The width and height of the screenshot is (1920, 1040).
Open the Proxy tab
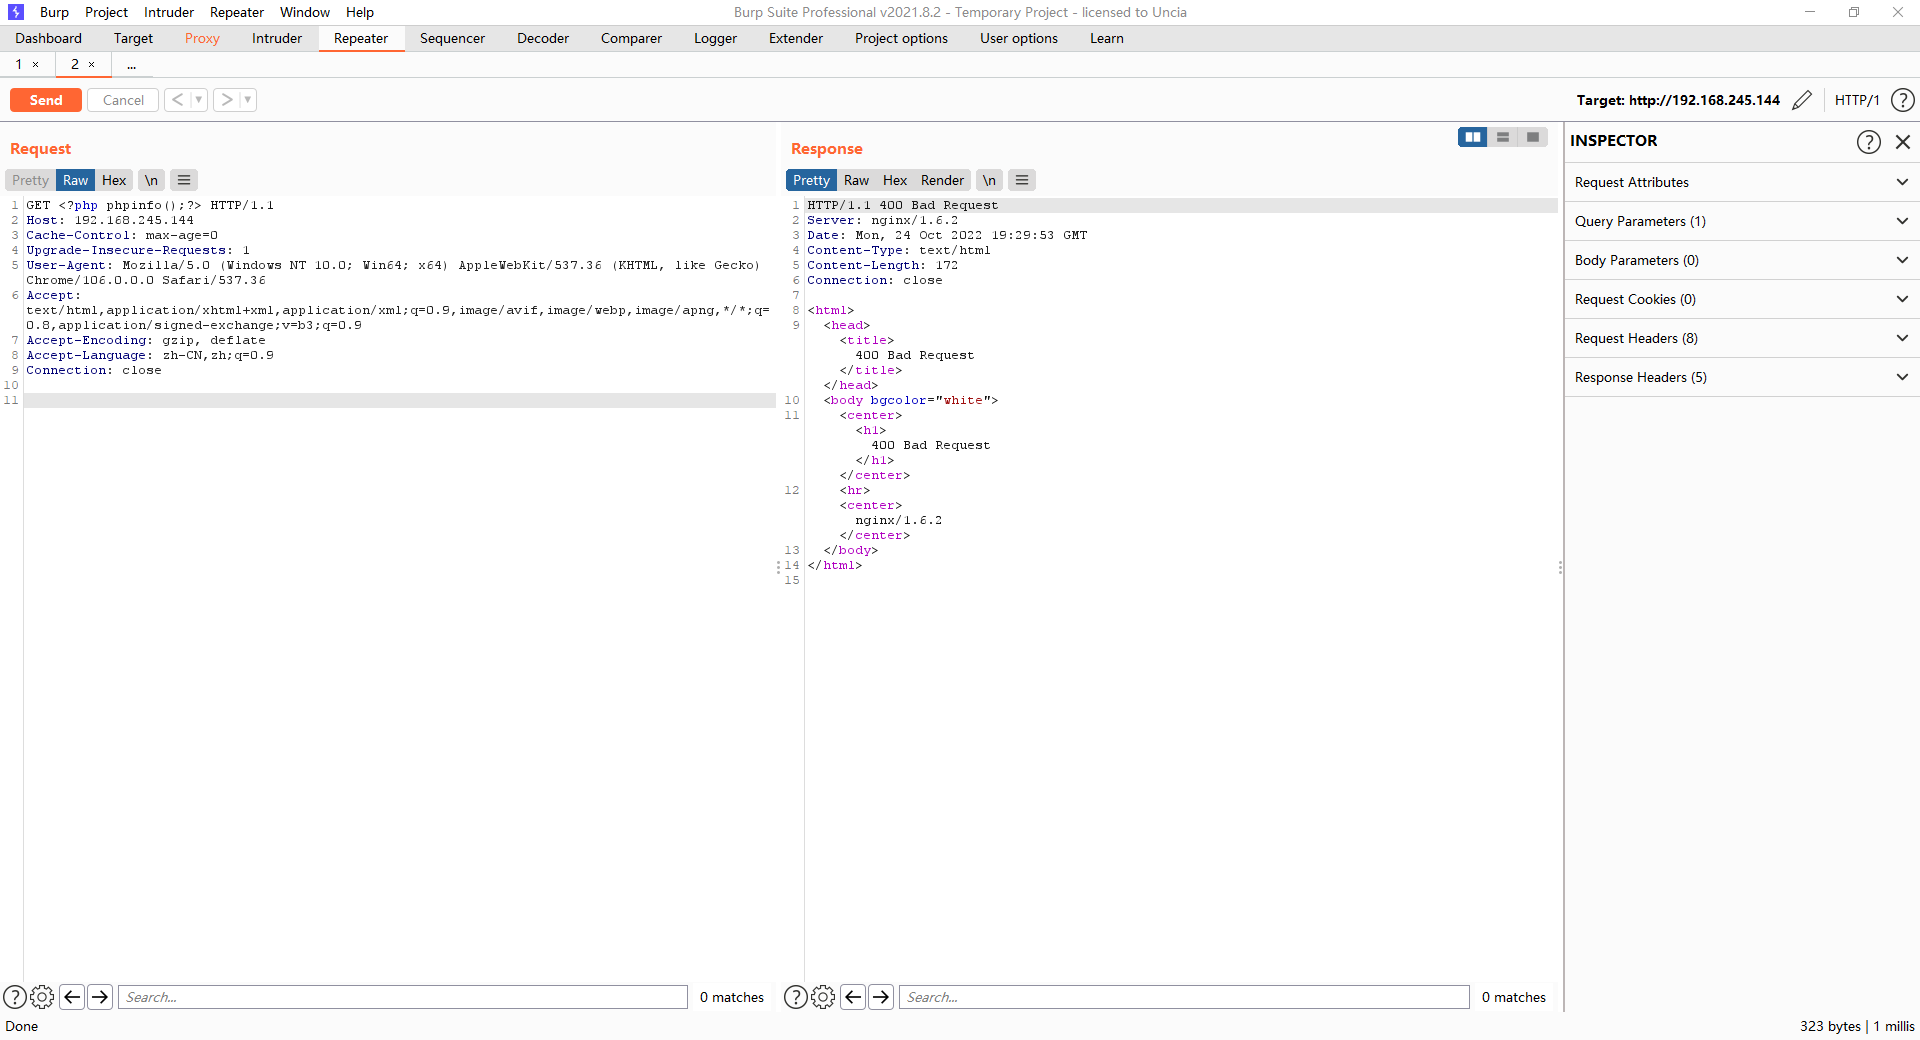202,38
